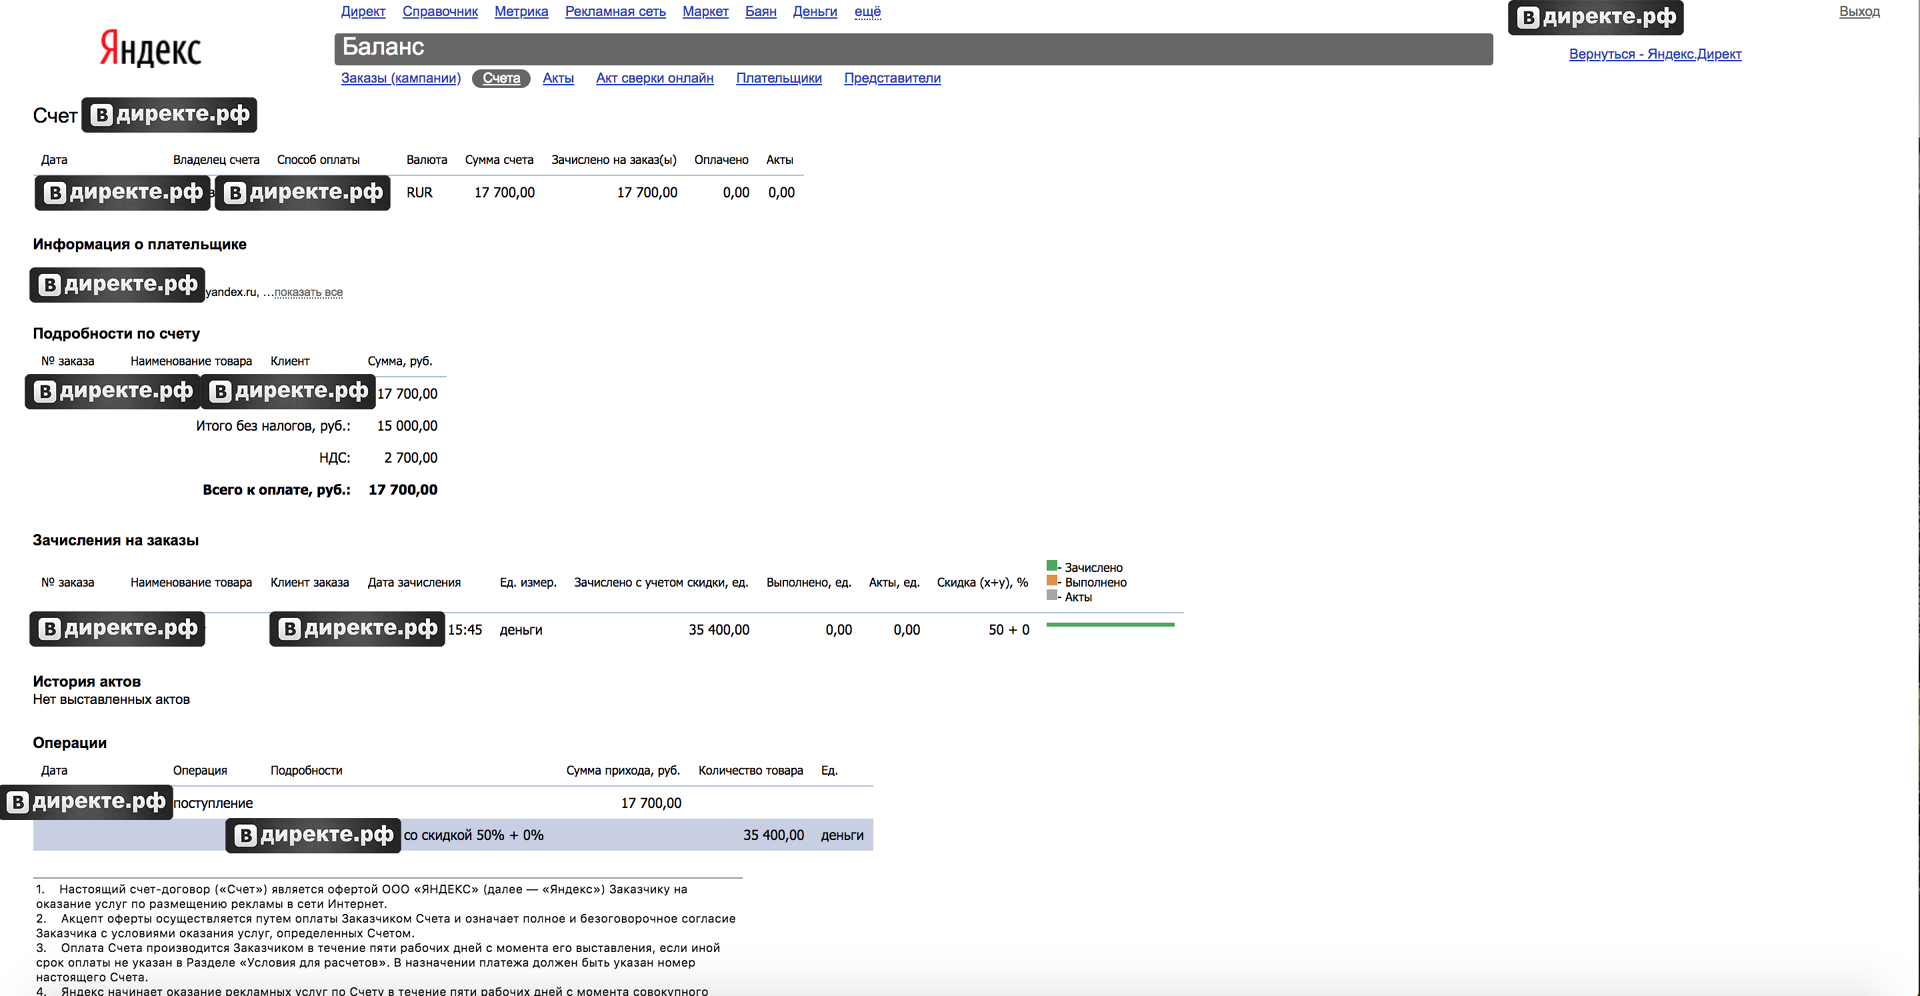Image resolution: width=1920 pixels, height=996 pixels.
Task: Open the Деньги service link
Action: click(815, 12)
